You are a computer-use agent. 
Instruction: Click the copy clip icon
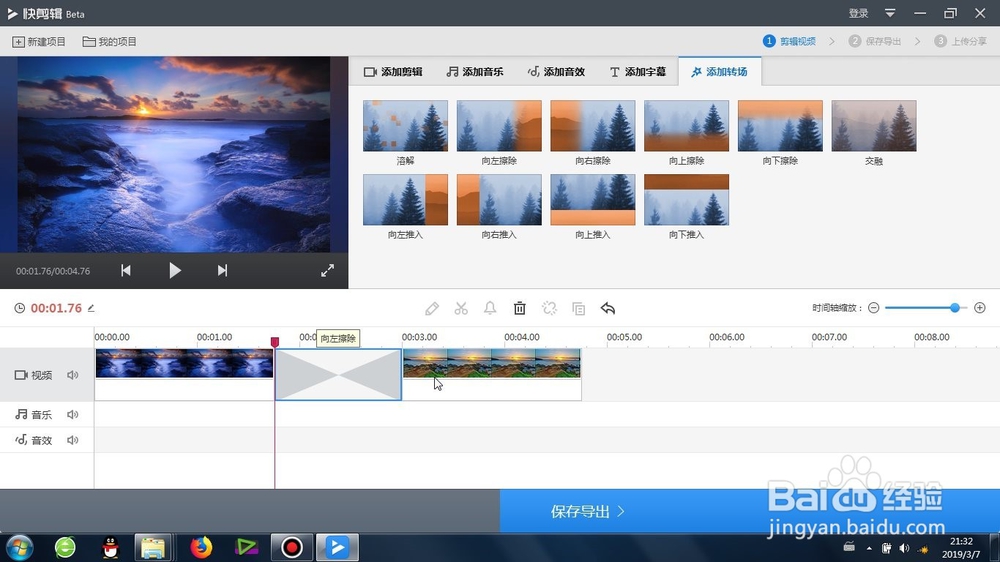(578, 309)
